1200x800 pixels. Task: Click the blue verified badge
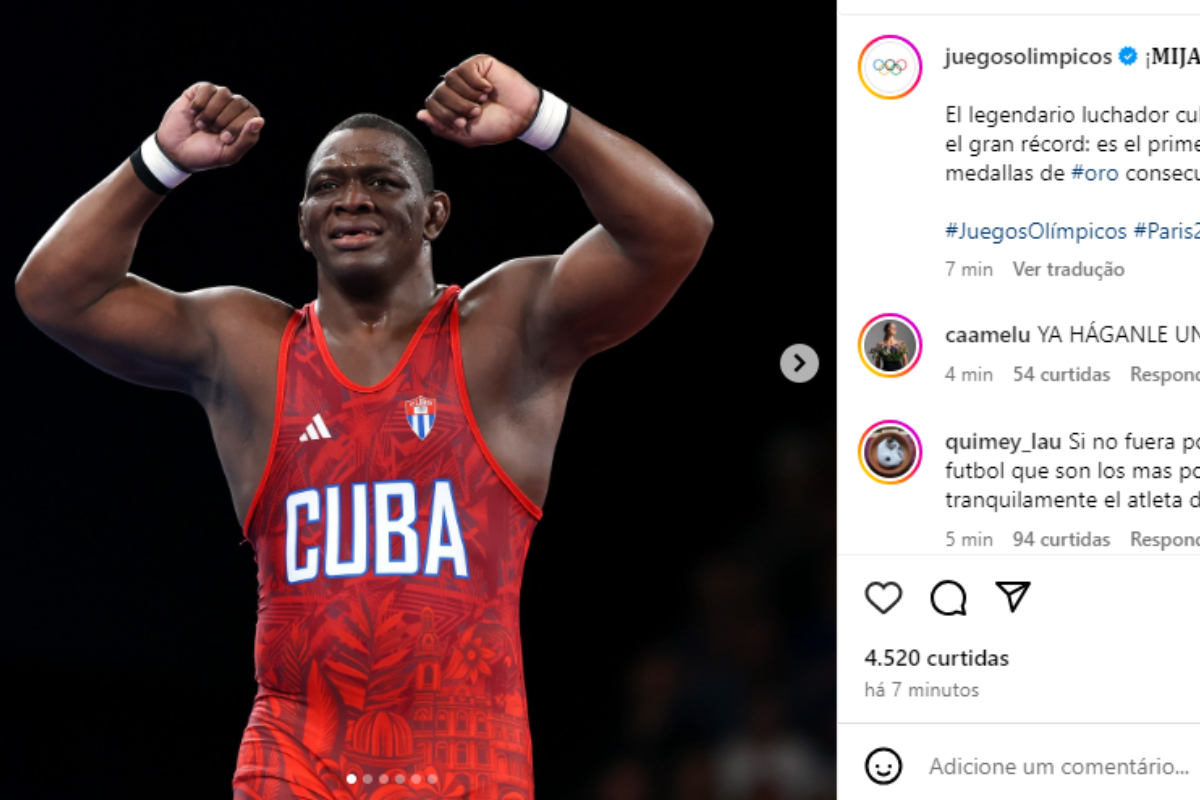pyautogui.click(x=1128, y=57)
